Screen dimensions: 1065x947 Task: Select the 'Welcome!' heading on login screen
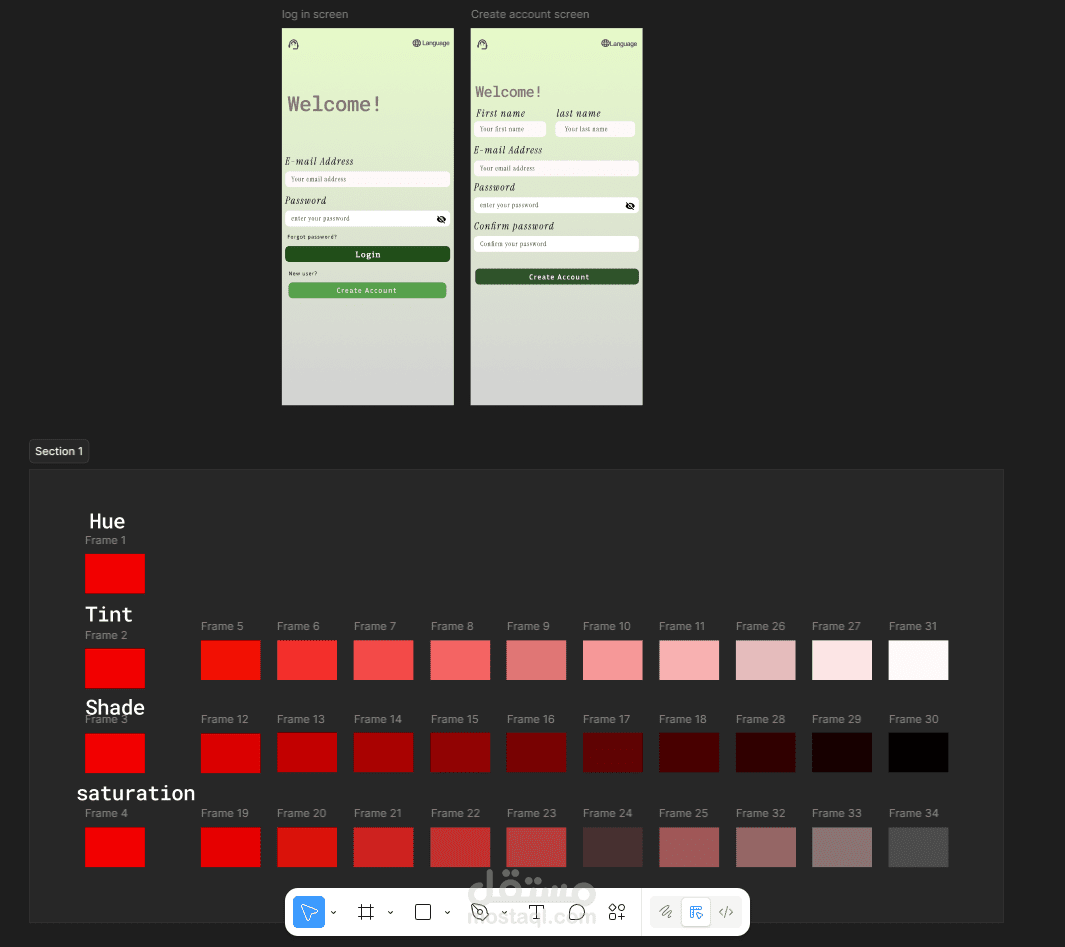(333, 104)
